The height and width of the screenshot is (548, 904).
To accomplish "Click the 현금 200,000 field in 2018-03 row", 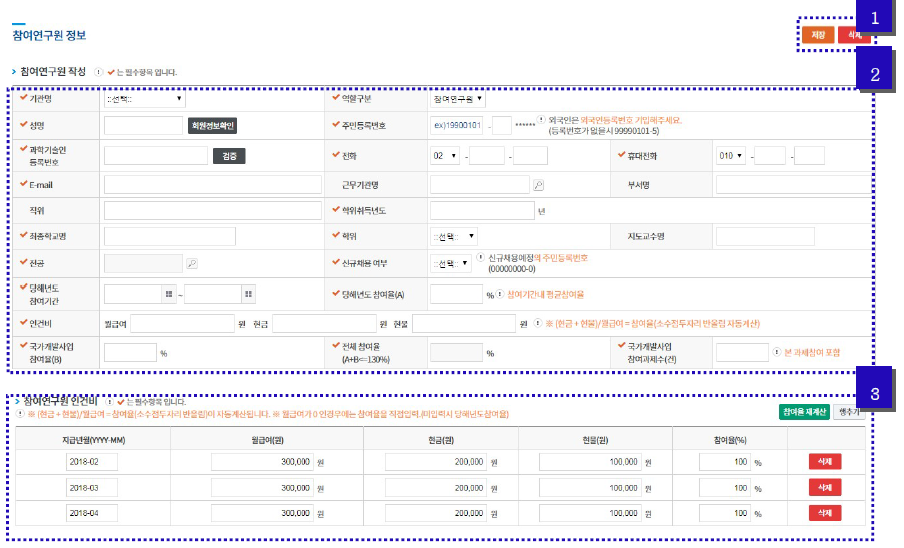I will coord(436,487).
